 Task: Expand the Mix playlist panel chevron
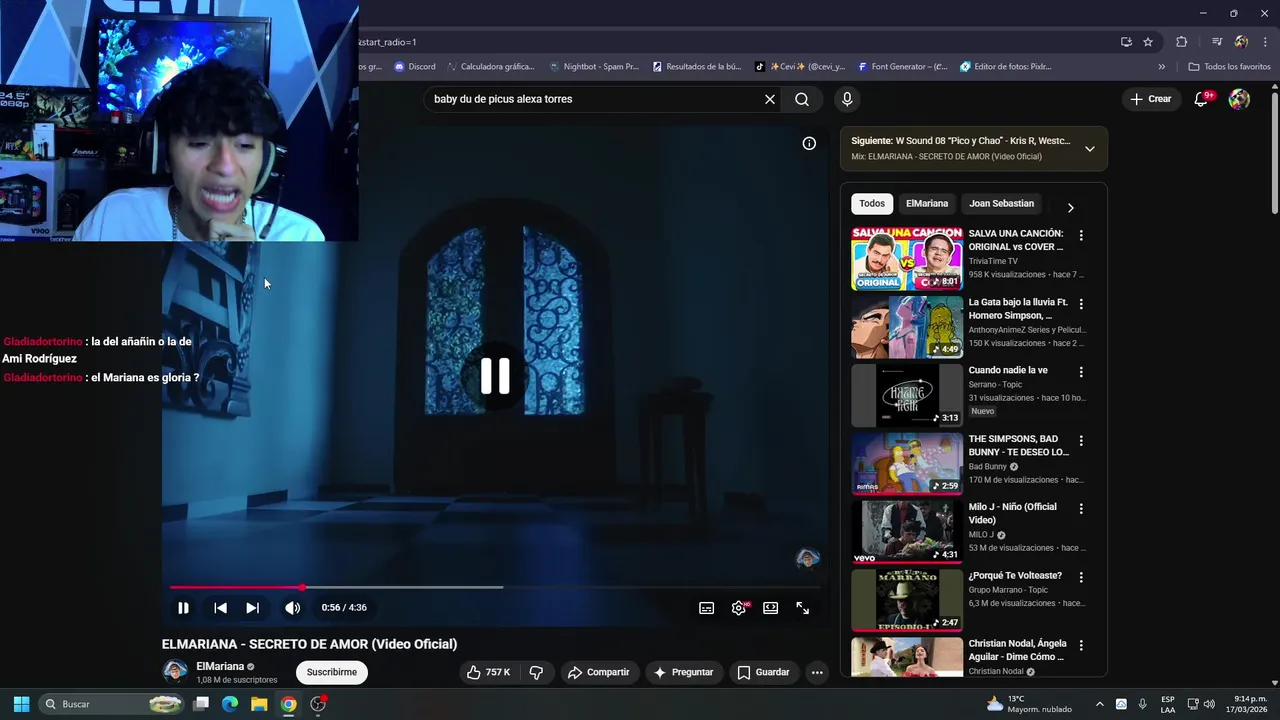tap(1090, 149)
